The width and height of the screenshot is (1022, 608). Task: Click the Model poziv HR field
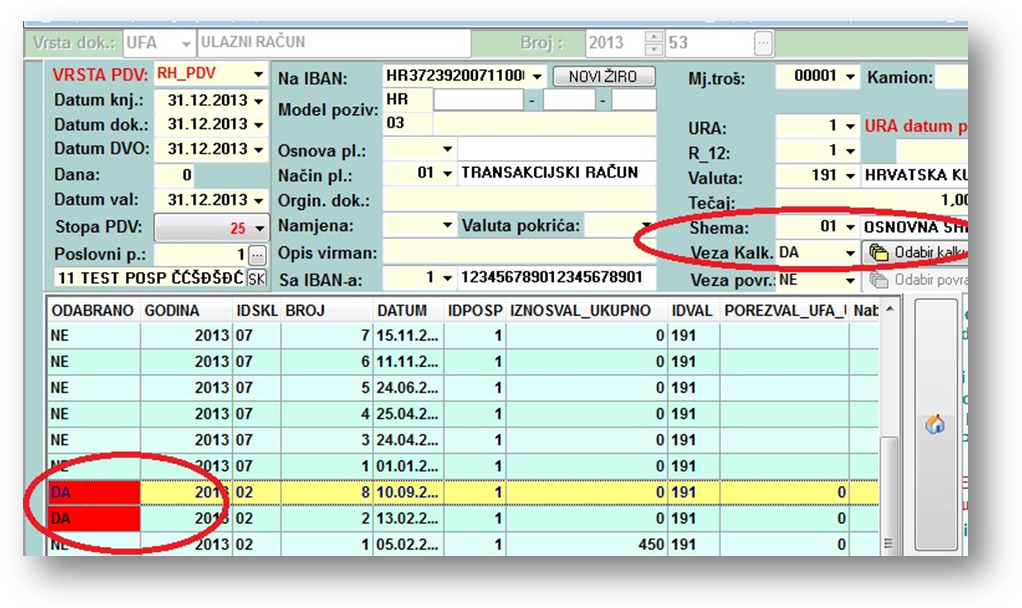(407, 100)
